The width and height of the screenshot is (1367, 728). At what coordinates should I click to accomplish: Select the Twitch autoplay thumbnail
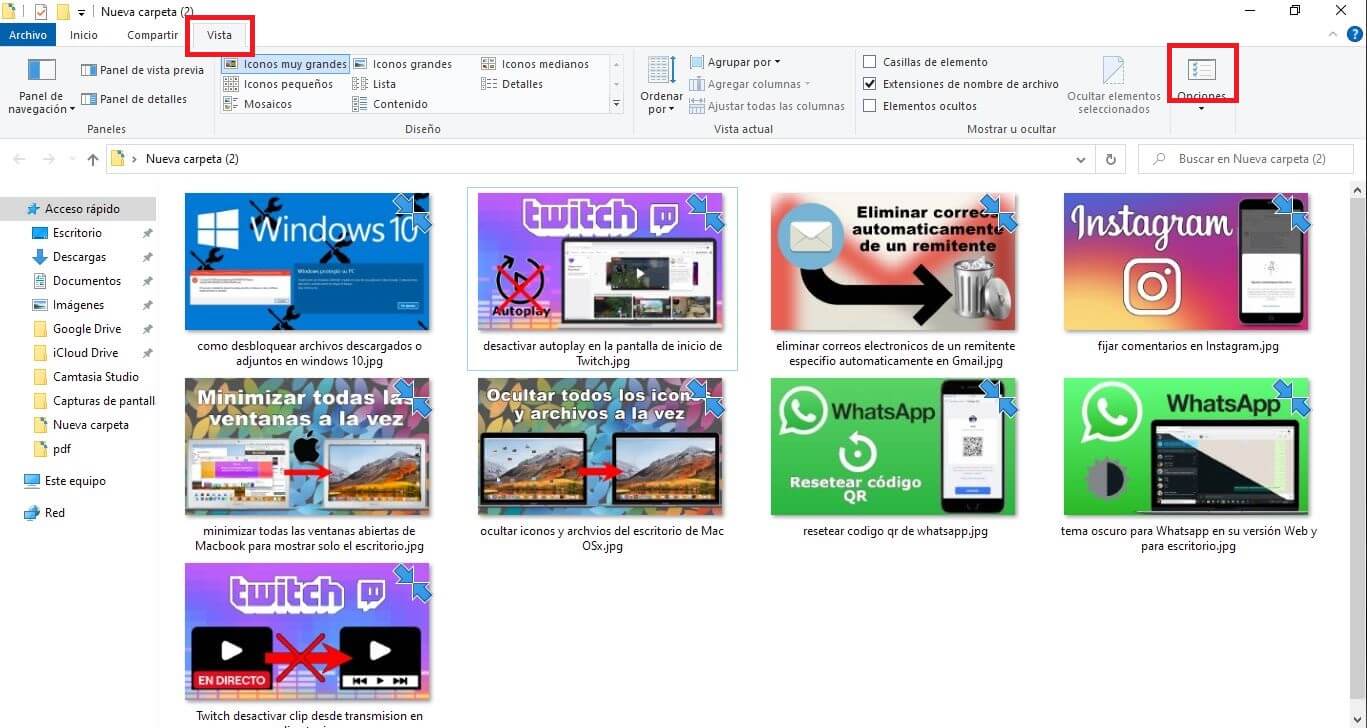pyautogui.click(x=602, y=262)
